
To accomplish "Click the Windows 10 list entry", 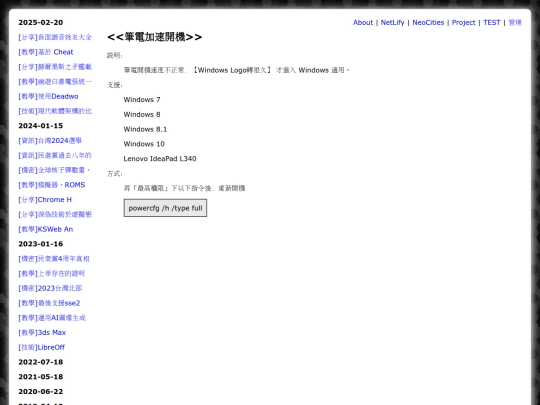I will pyautogui.click(x=144, y=144).
